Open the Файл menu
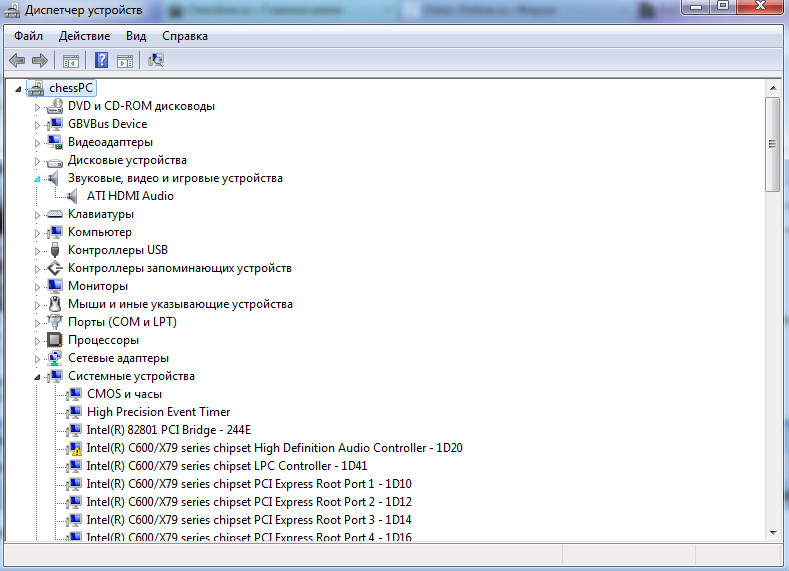789x571 pixels. coord(28,36)
